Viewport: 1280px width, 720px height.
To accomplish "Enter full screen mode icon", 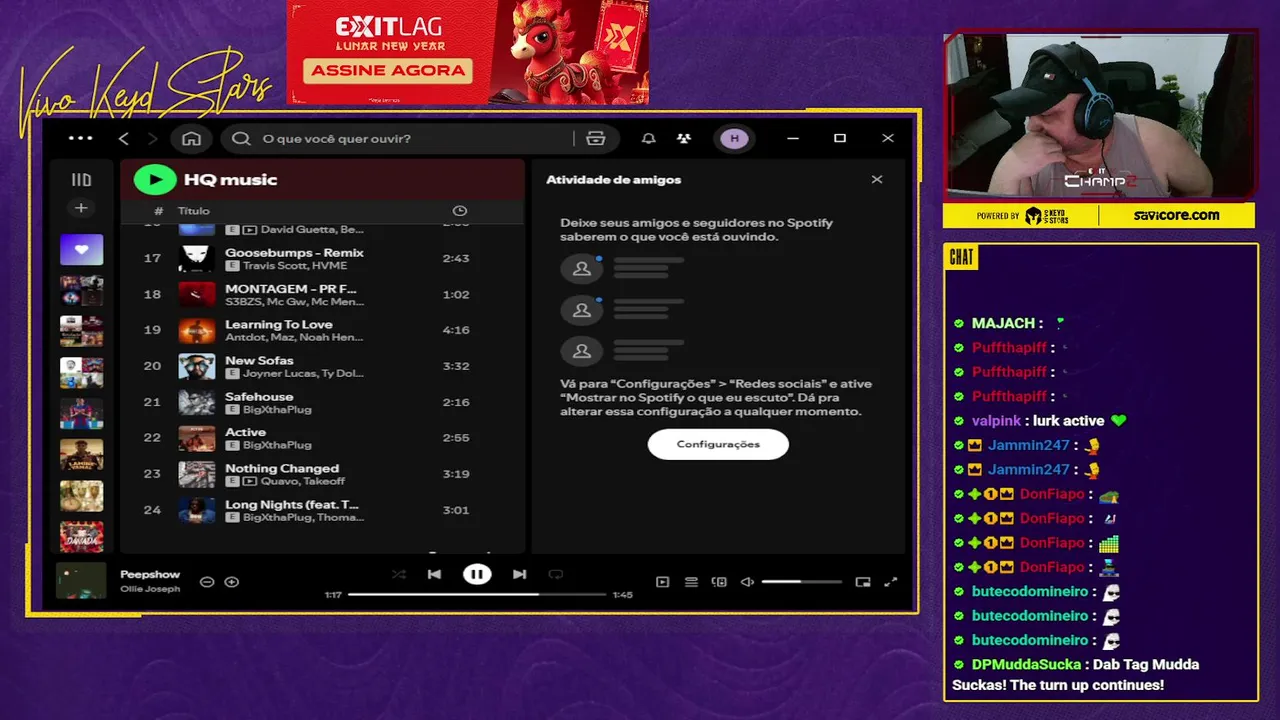I will [x=891, y=582].
